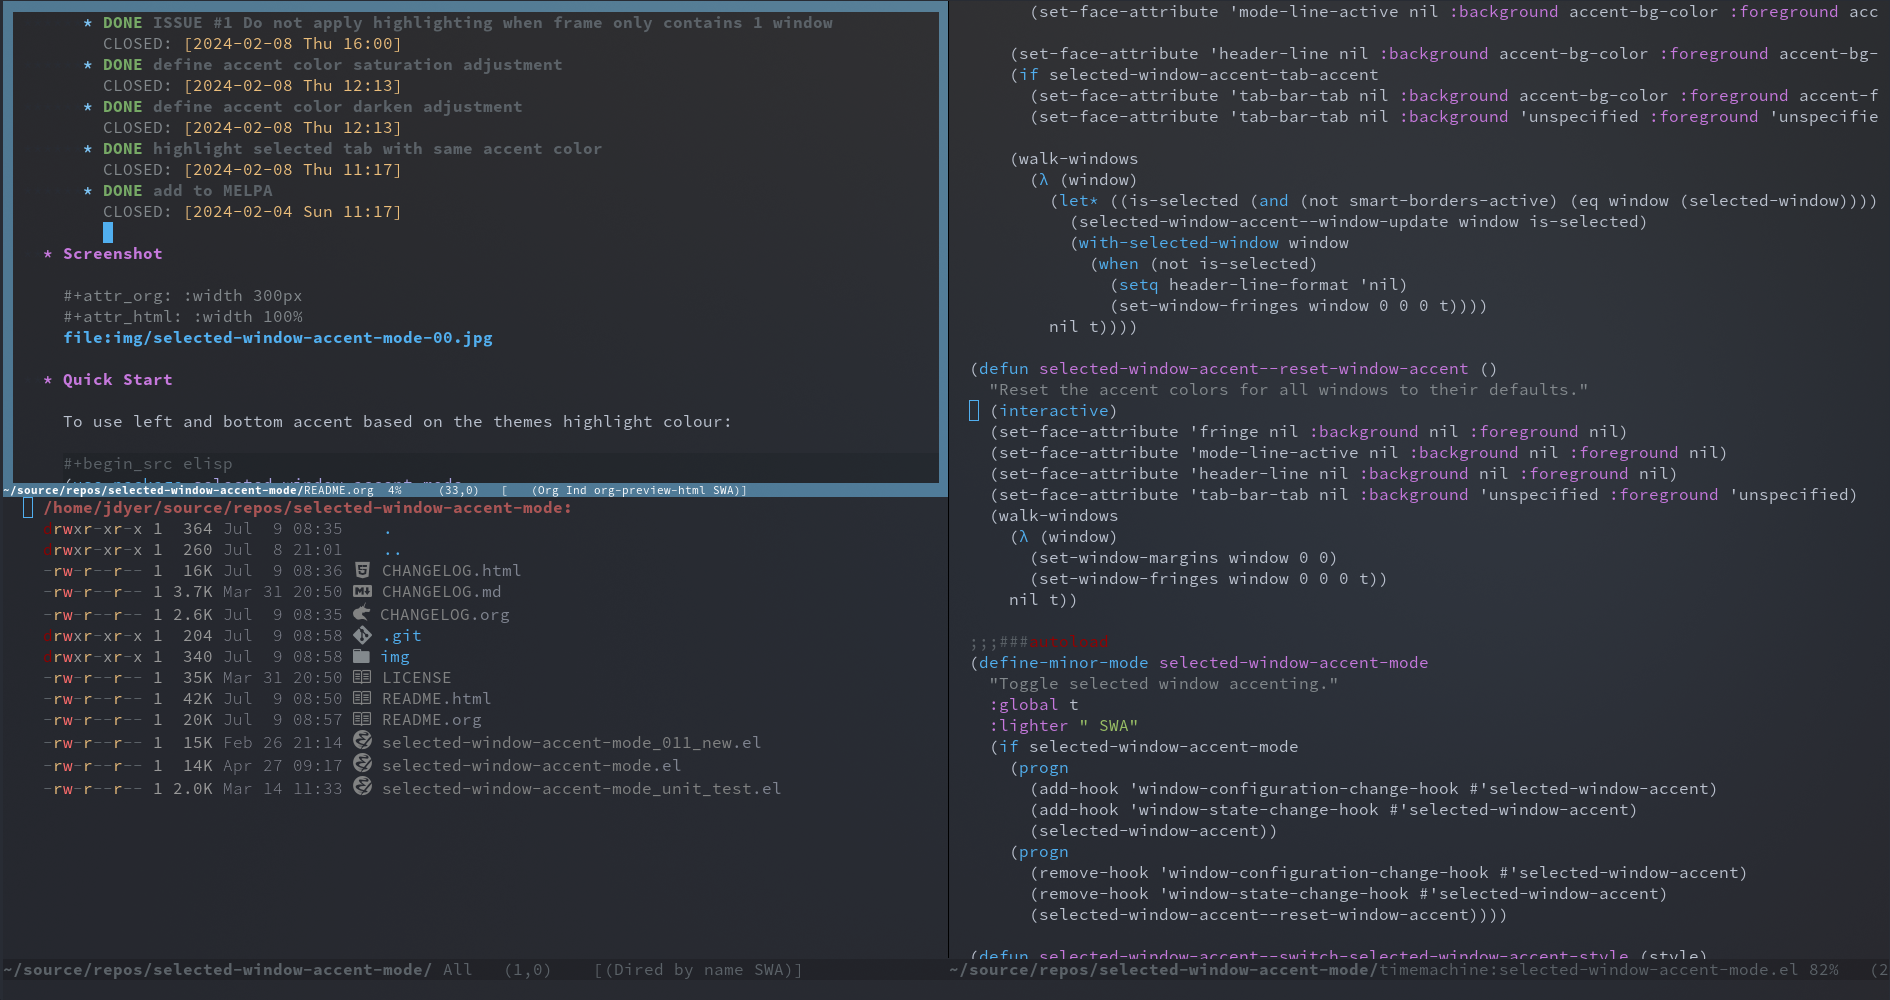Click the CLOSED timestamp [2024-02-08 Thu 11:17]
1890x1000 pixels.
point(292,170)
